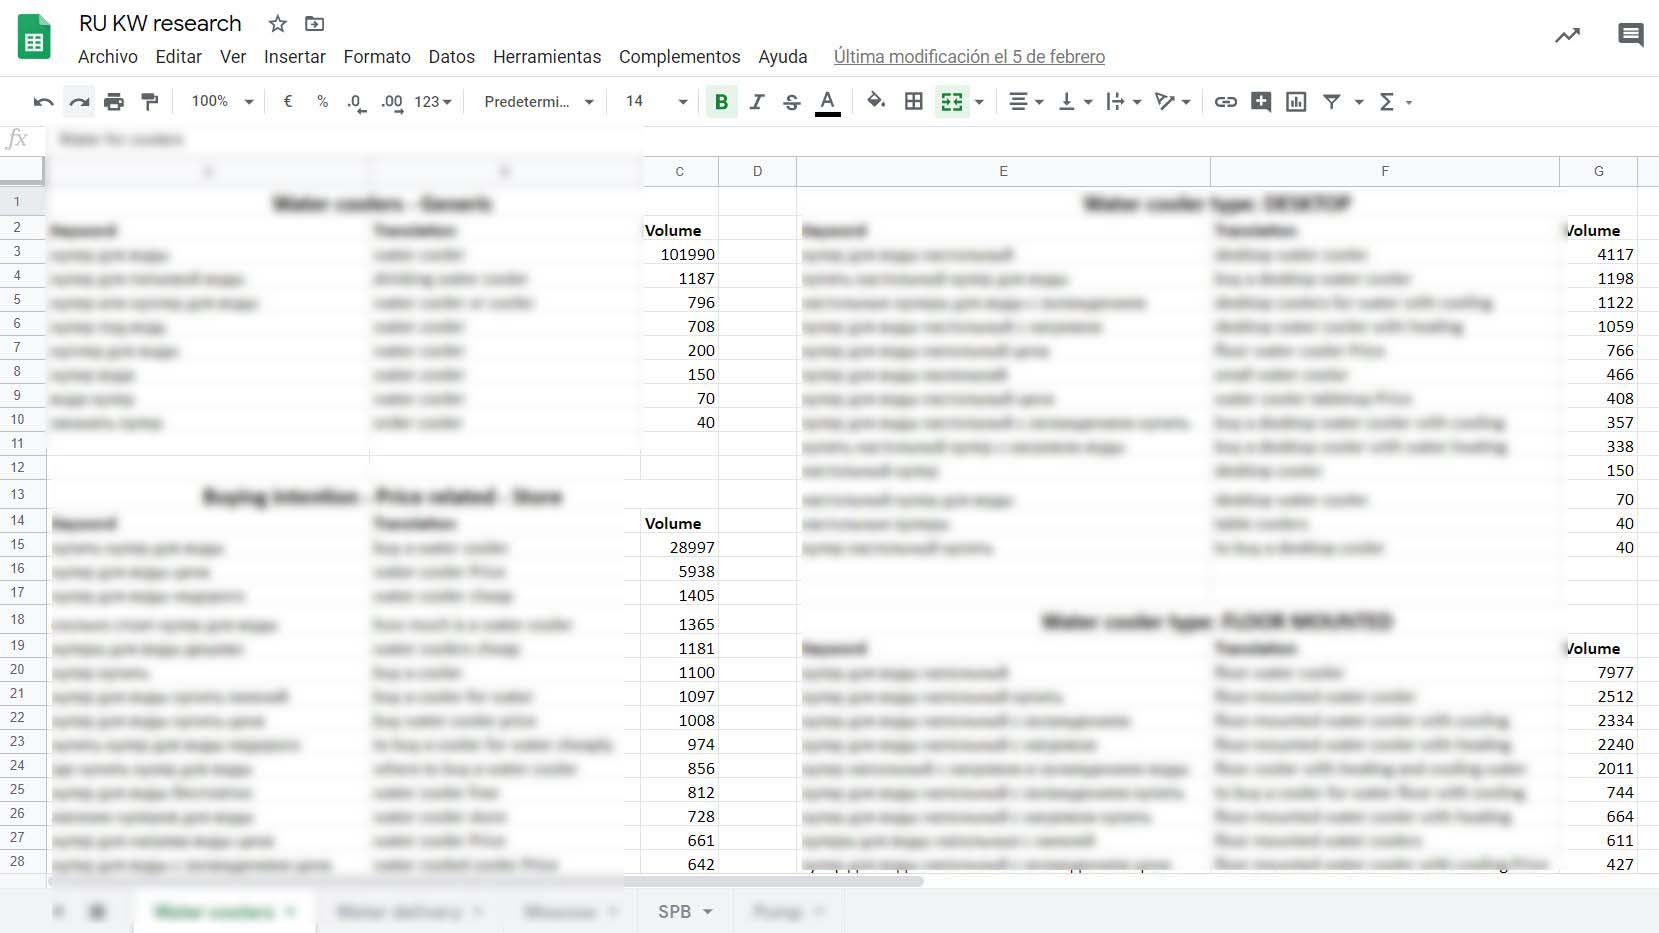Create a filter with funnel icon
Image resolution: width=1659 pixels, height=933 pixels.
1332,101
